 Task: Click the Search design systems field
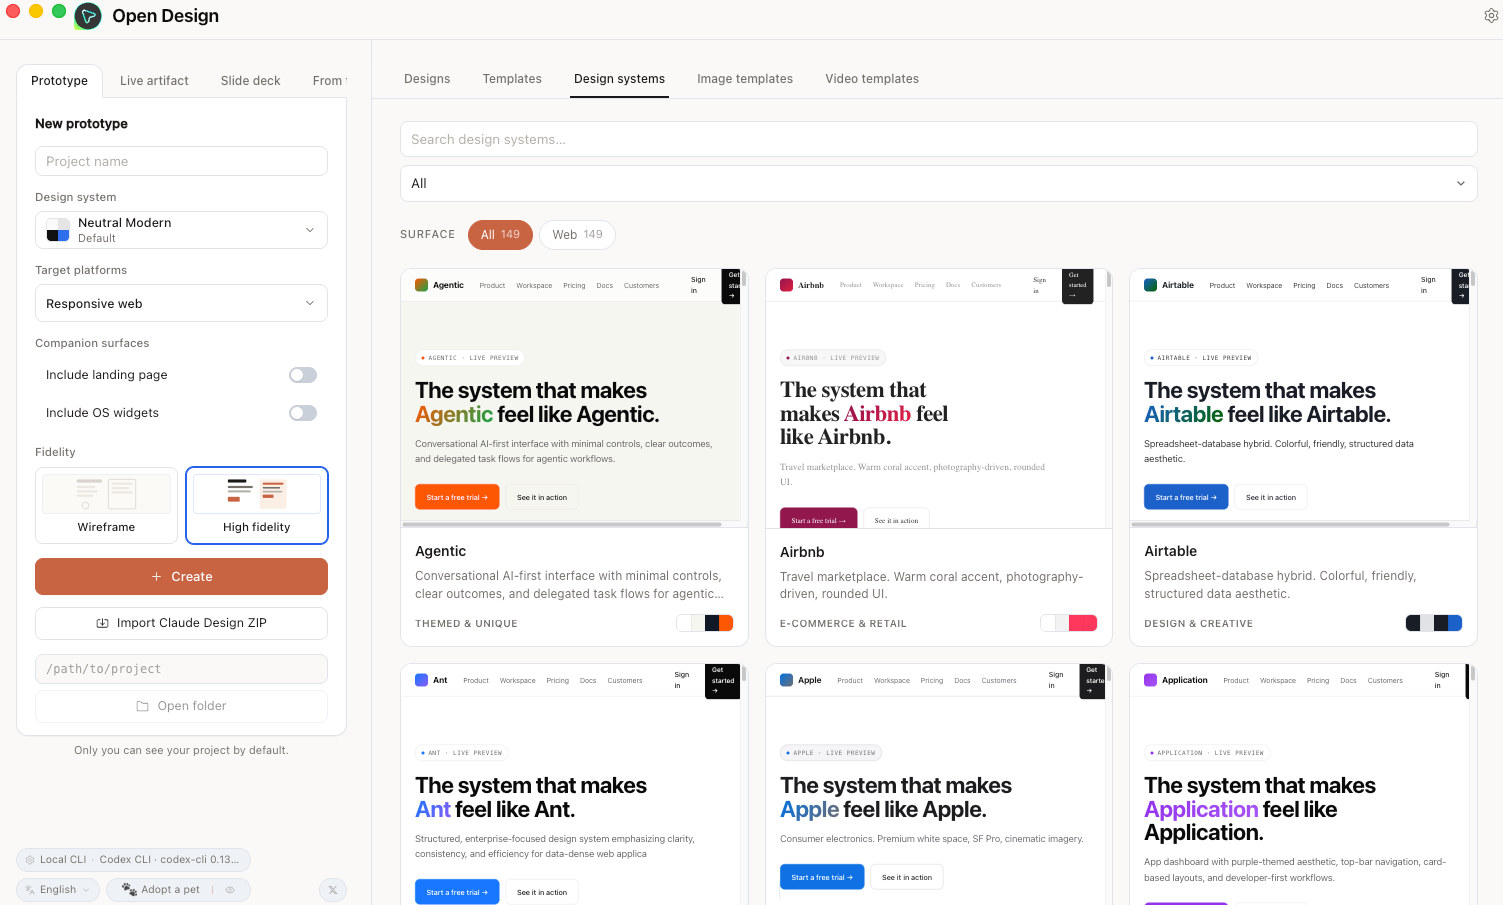coord(938,139)
